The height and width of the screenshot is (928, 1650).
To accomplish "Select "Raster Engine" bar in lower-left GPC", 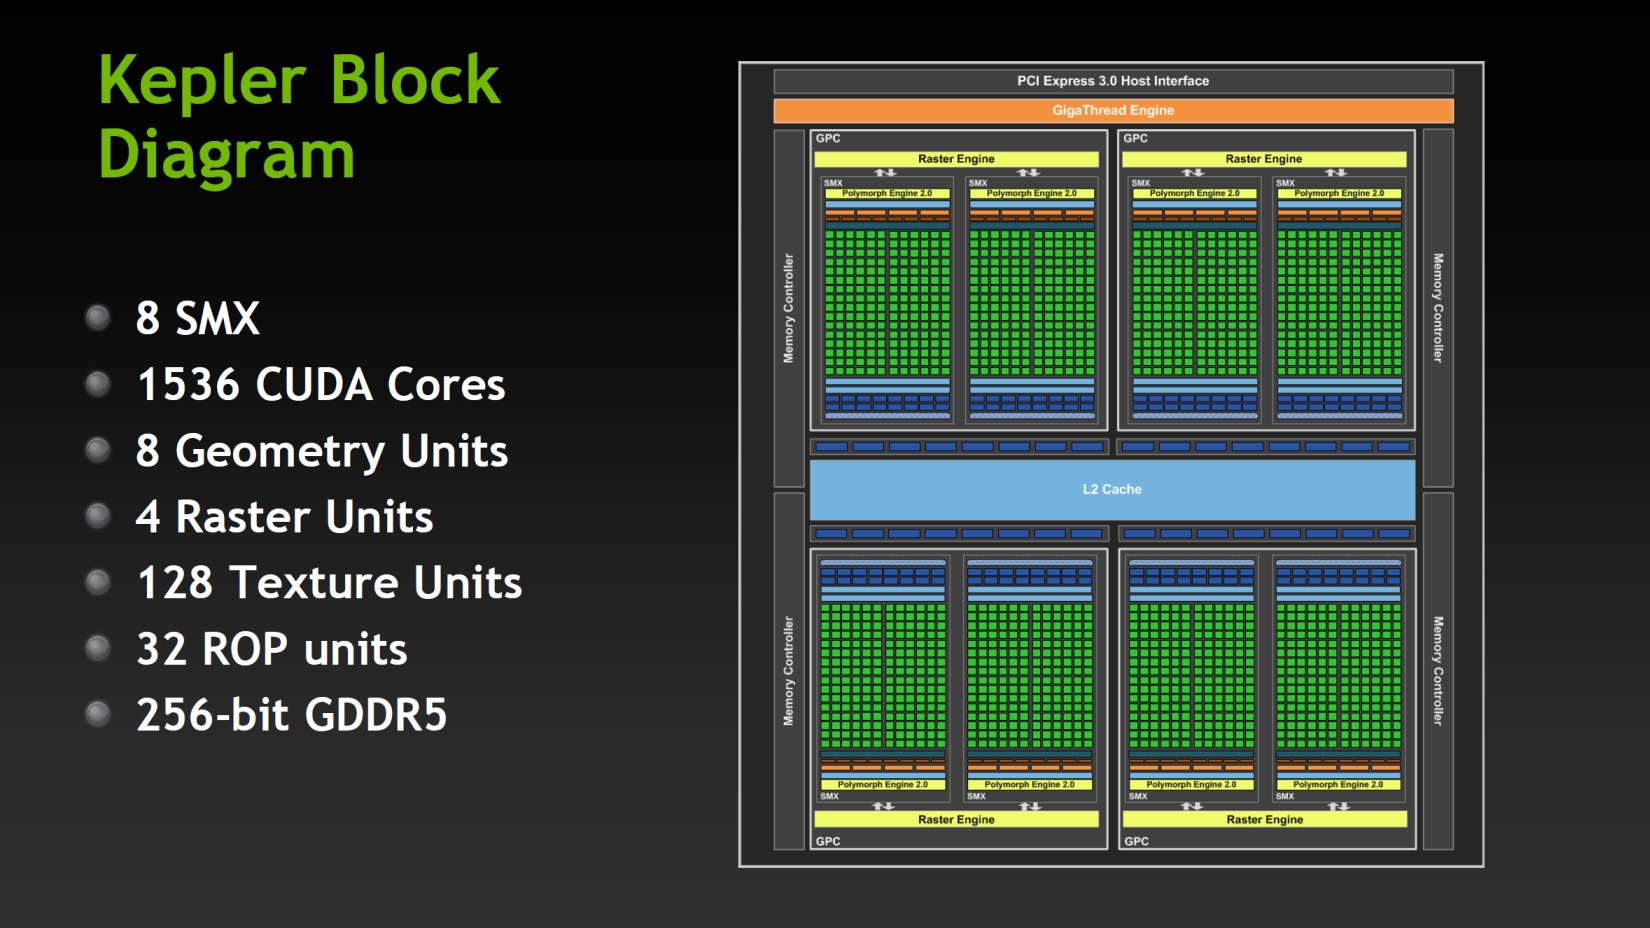I will tap(956, 819).
